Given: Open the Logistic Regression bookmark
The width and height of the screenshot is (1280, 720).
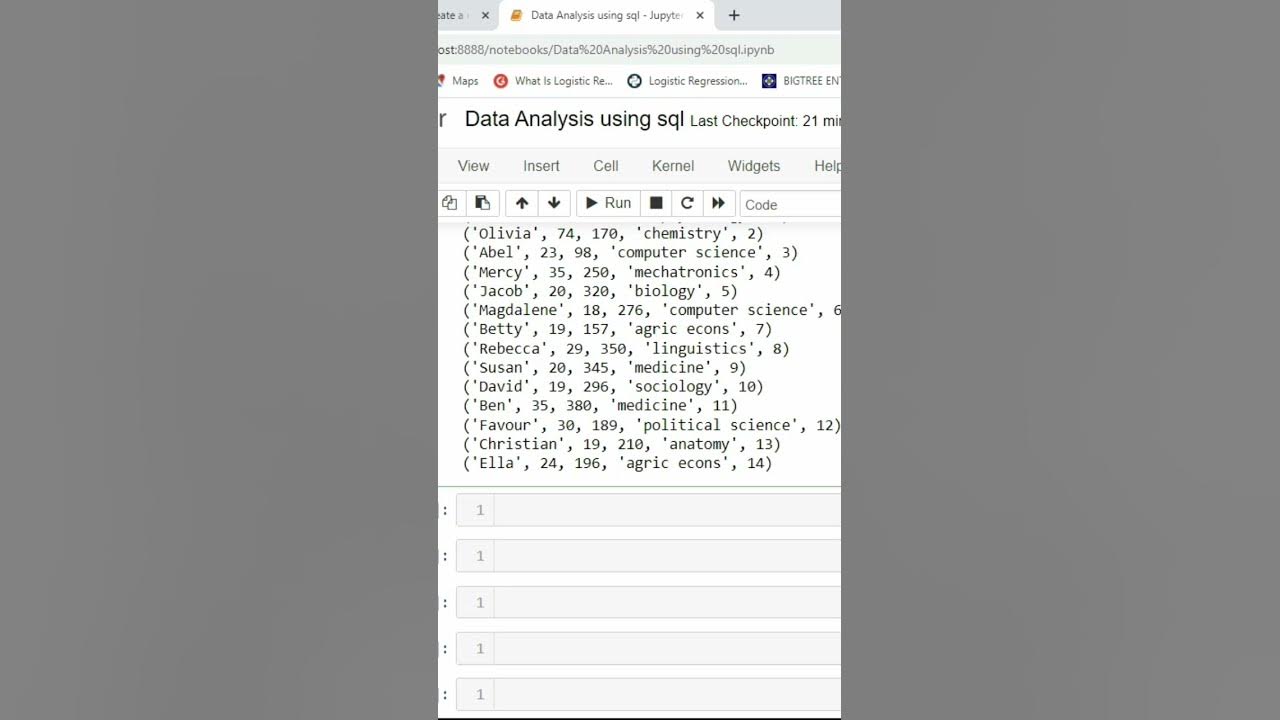Looking at the screenshot, I should 688,81.
